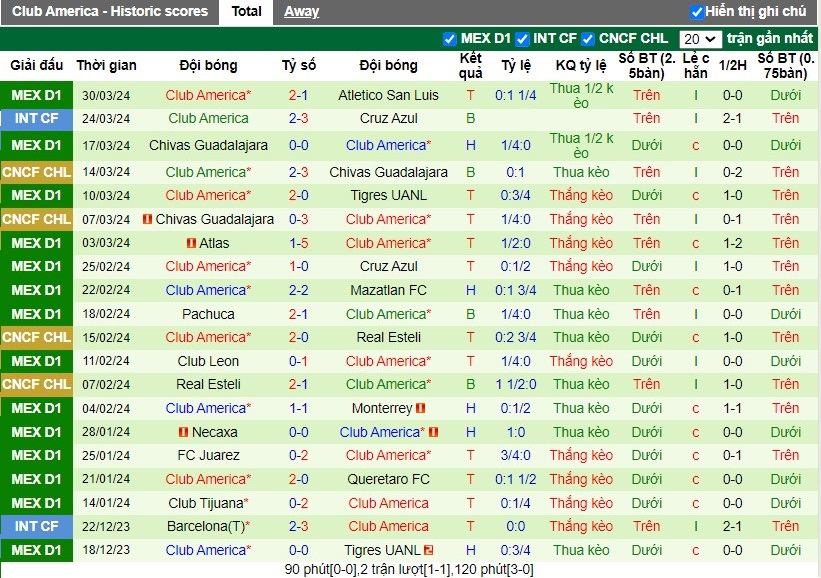Open Pachuca team link
The width and height of the screenshot is (821, 578).
point(208,314)
